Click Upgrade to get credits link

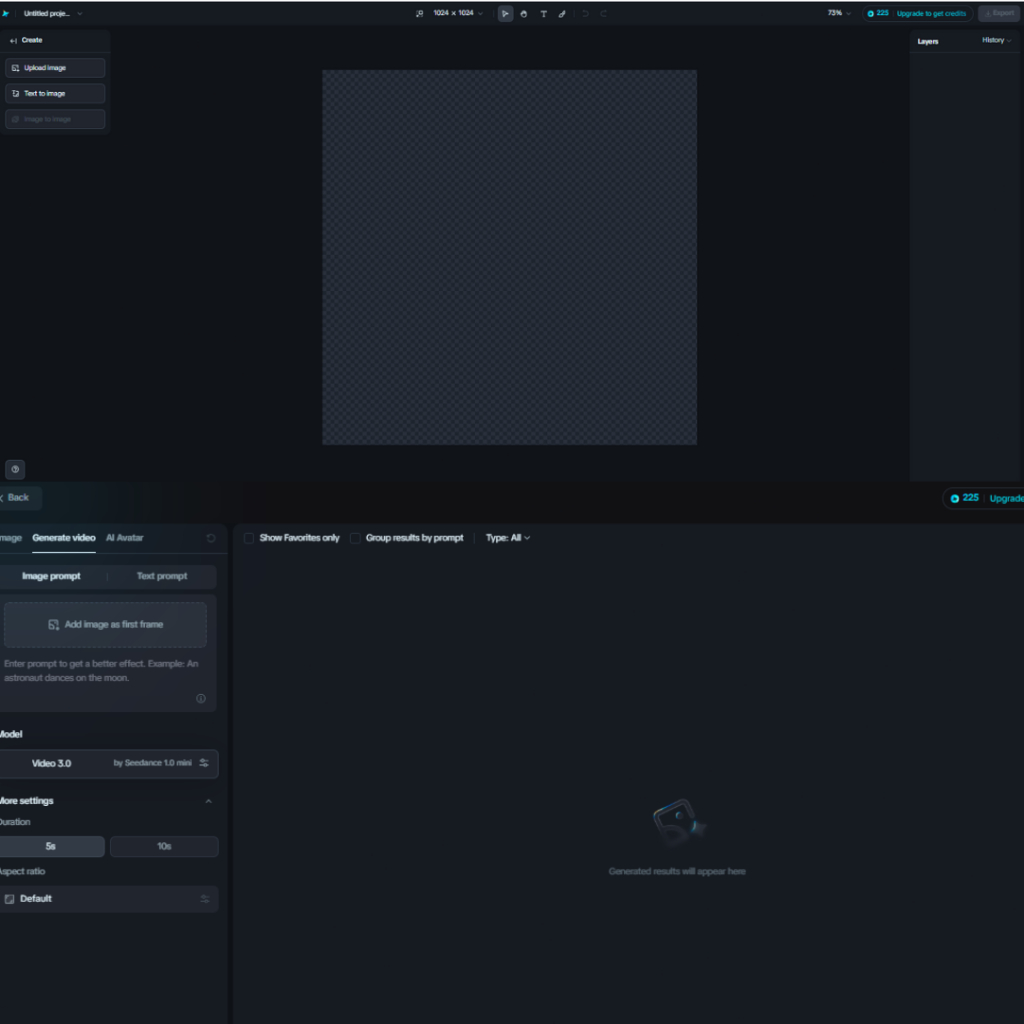click(931, 14)
